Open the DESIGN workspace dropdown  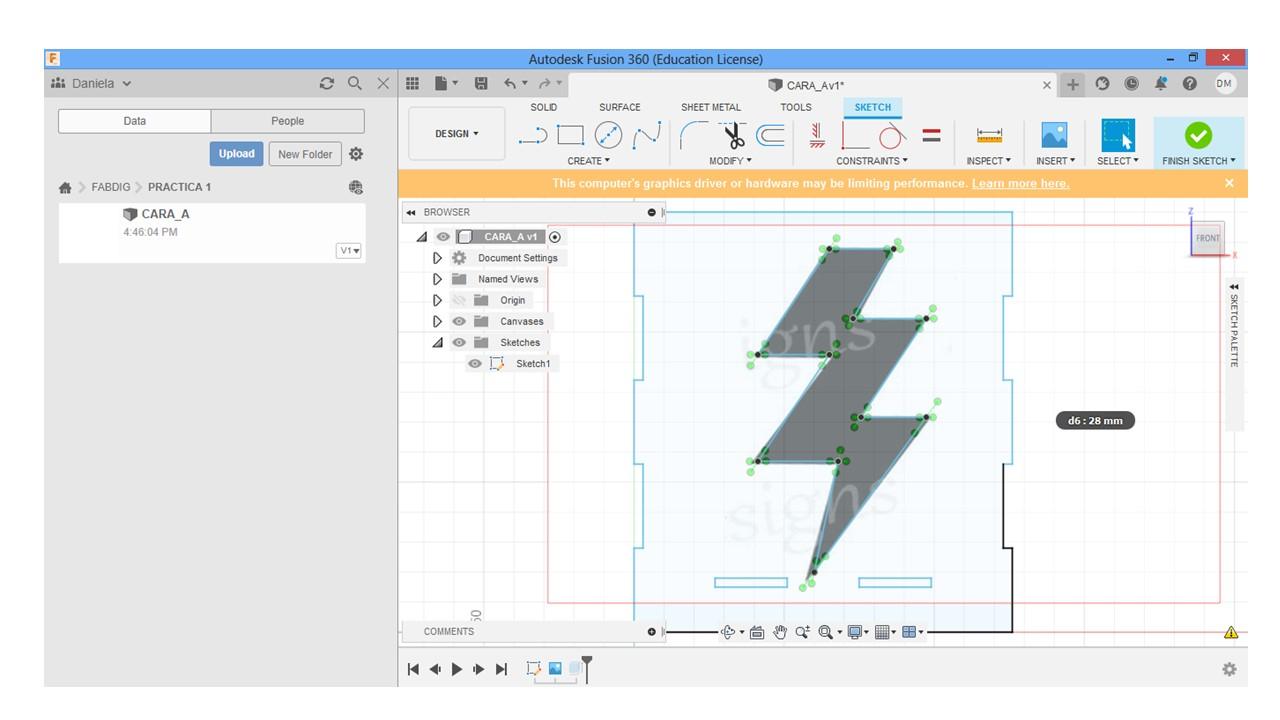[x=456, y=134]
